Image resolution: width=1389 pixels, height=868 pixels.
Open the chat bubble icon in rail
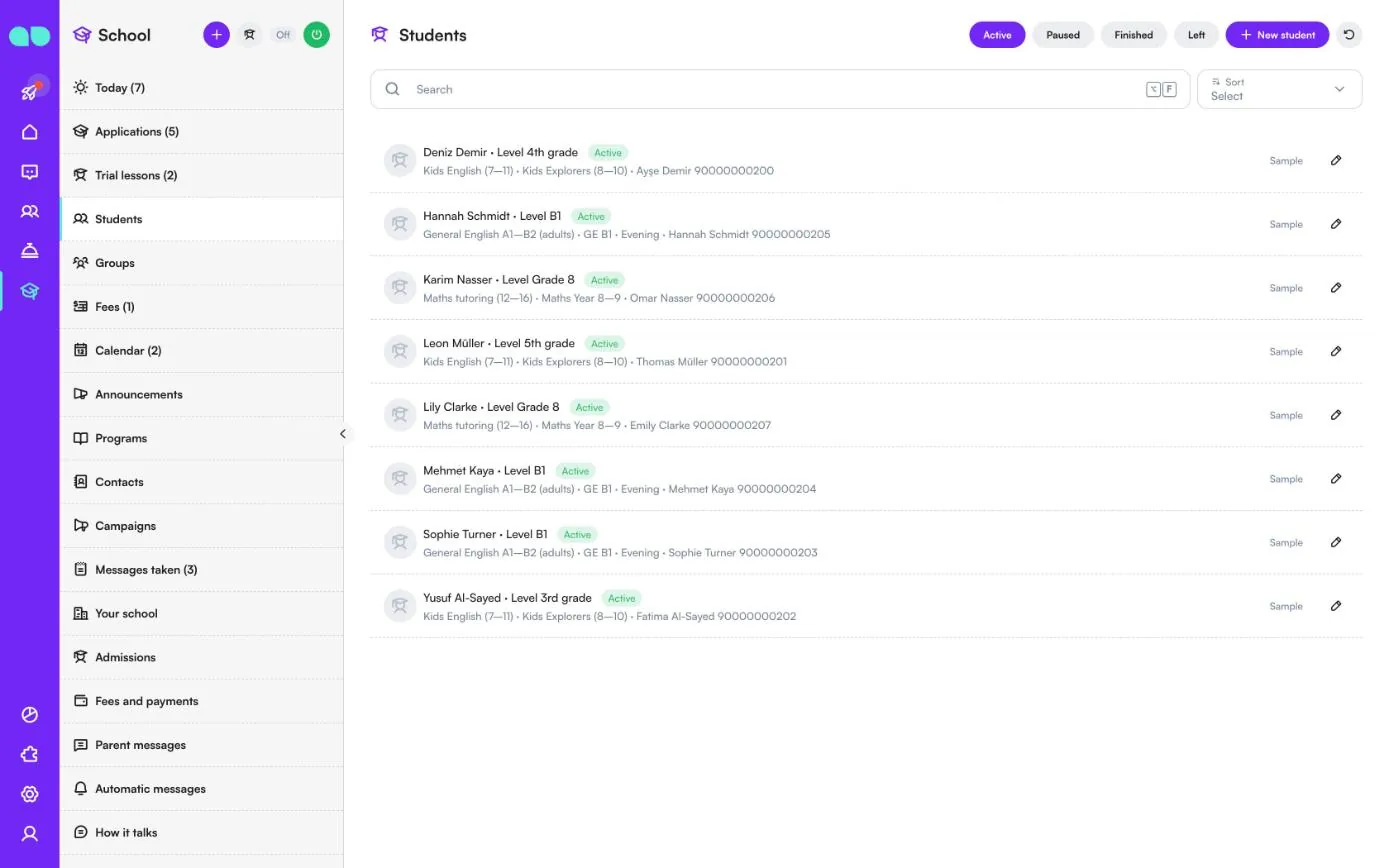(x=30, y=172)
